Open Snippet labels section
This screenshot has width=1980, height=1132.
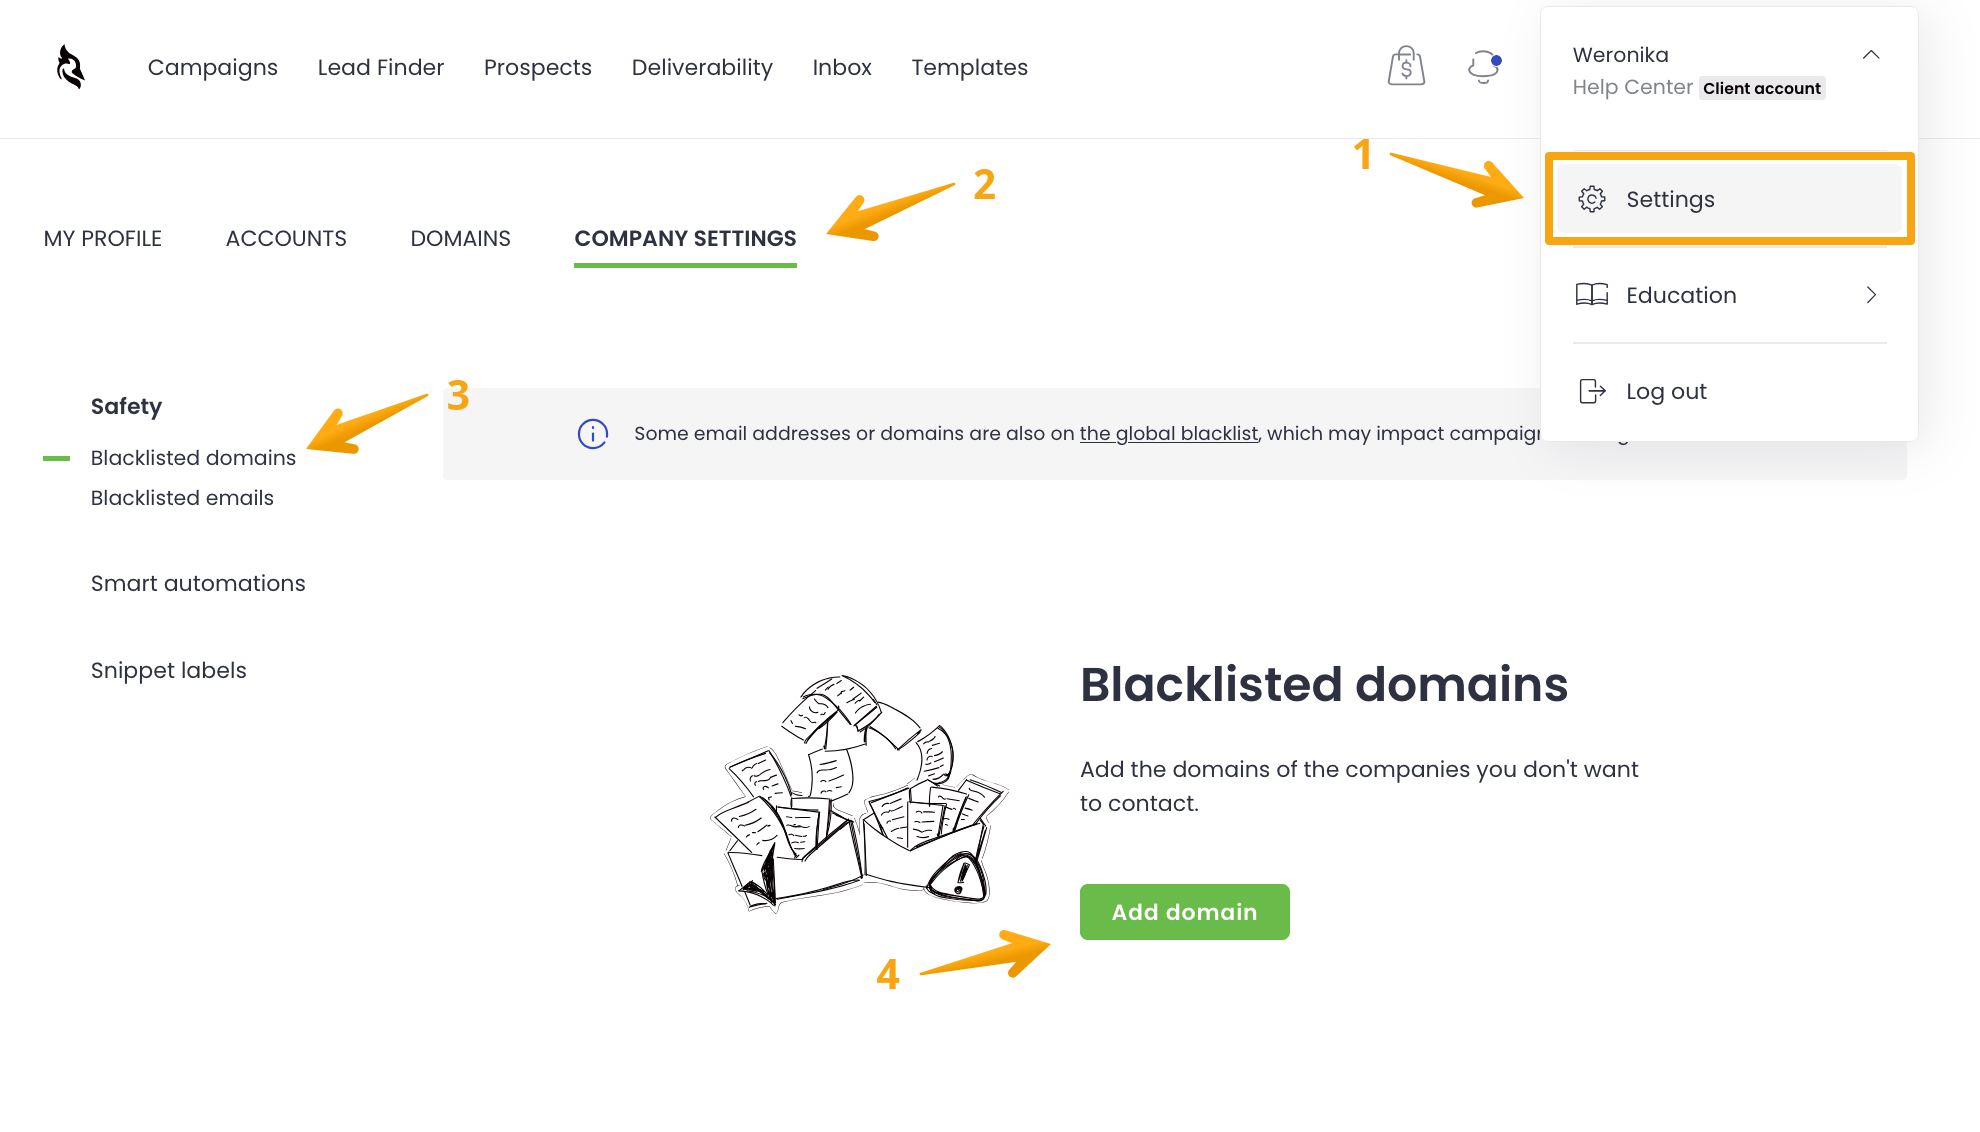169,670
